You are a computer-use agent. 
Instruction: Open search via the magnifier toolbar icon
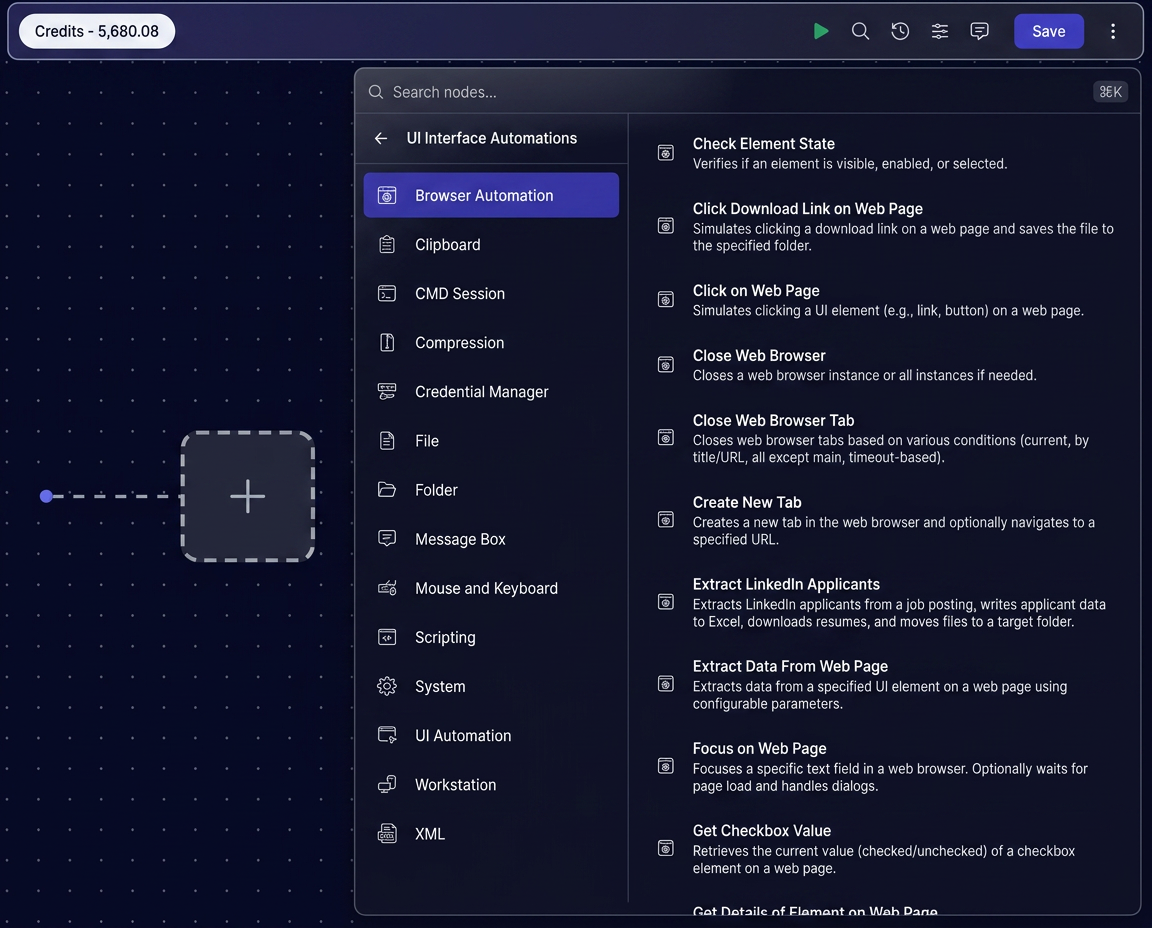860,31
